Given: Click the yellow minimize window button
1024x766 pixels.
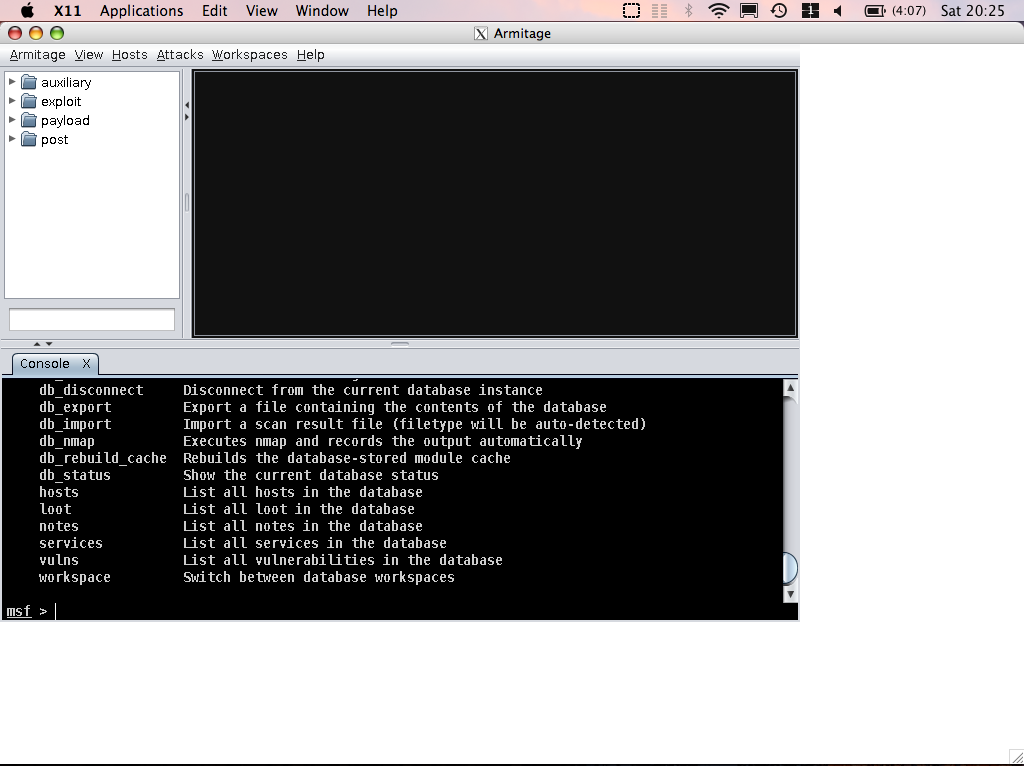Looking at the screenshot, I should 36,33.
